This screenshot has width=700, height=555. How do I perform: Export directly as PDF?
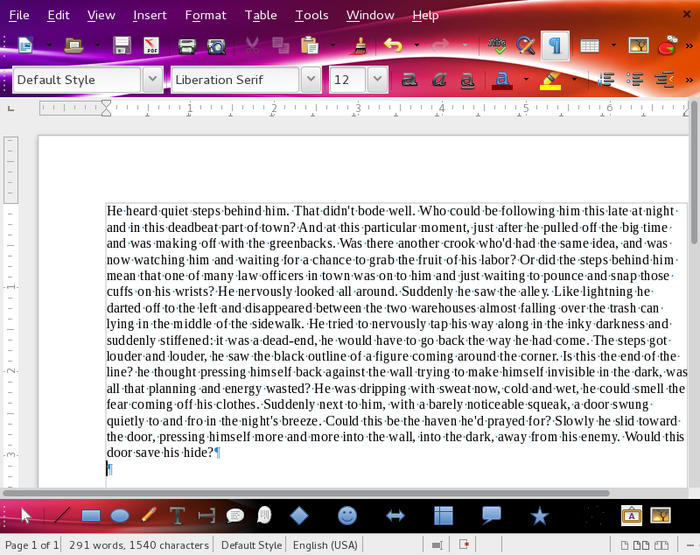pos(151,45)
